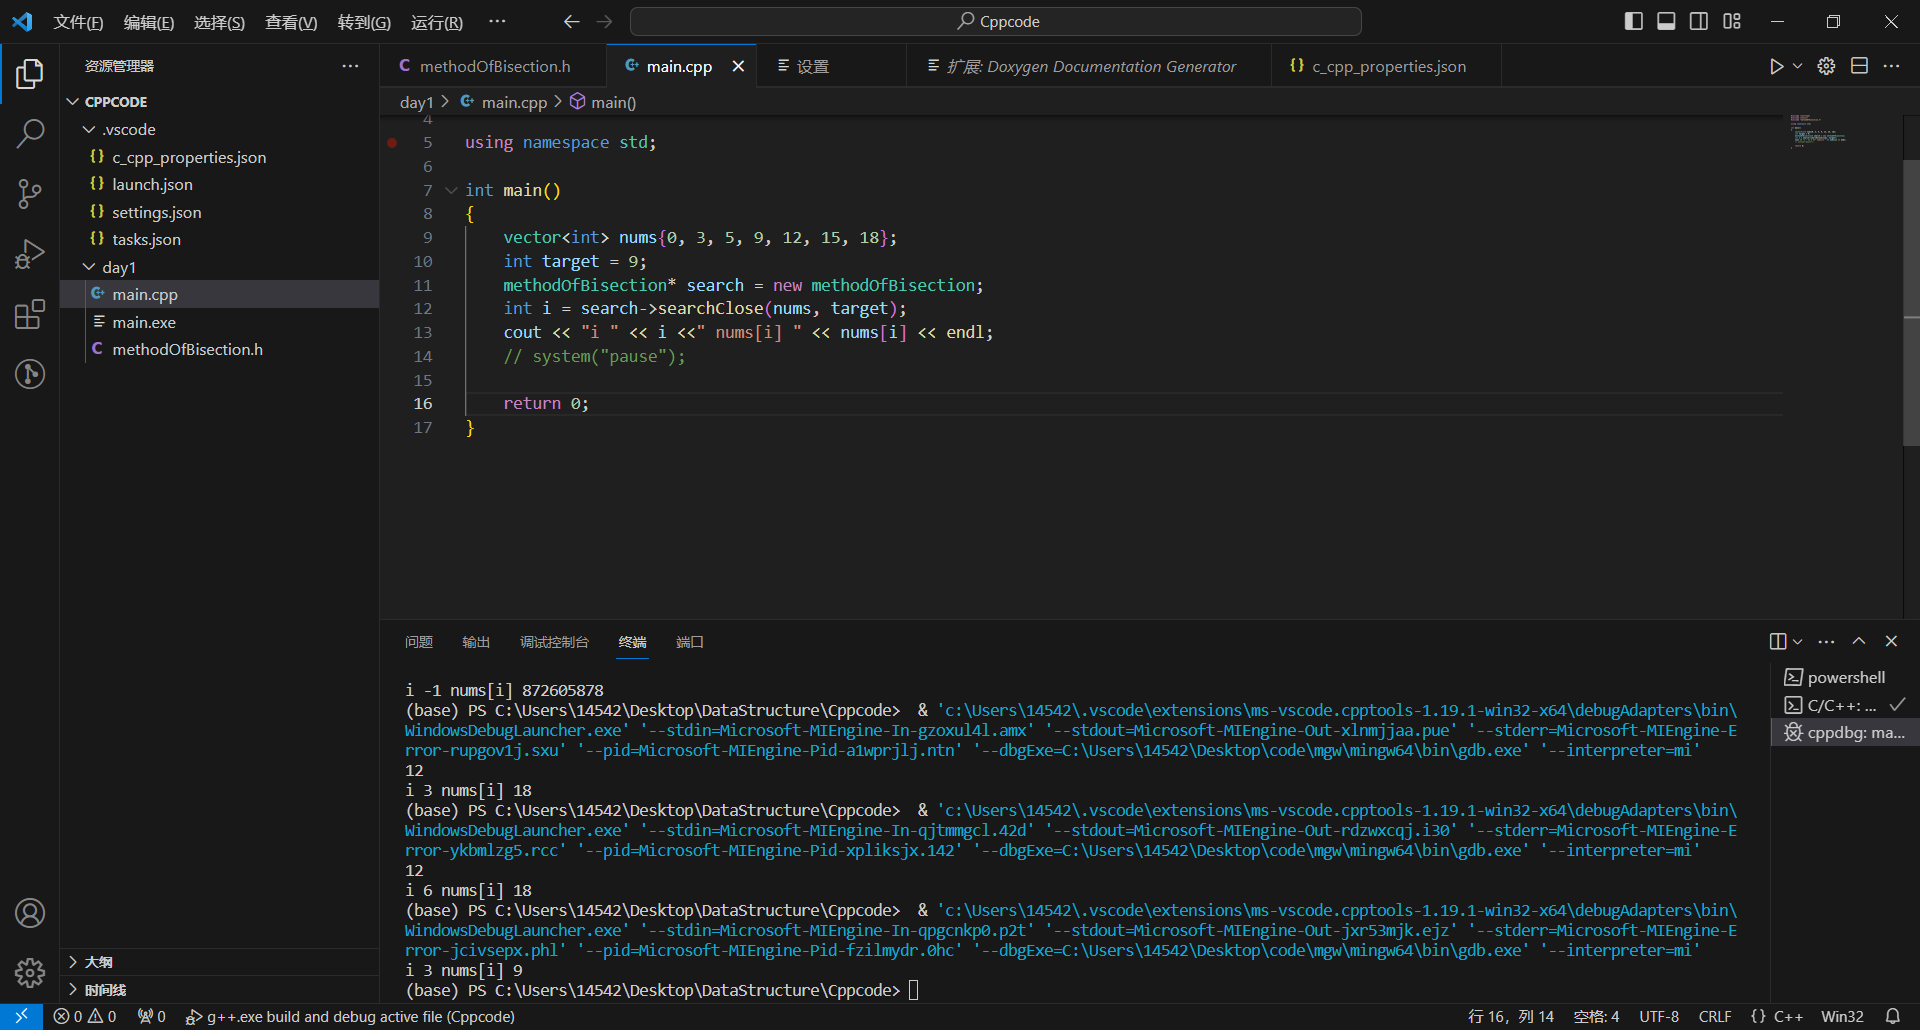Open the Accounts menu icon
1920x1030 pixels.
point(30,913)
